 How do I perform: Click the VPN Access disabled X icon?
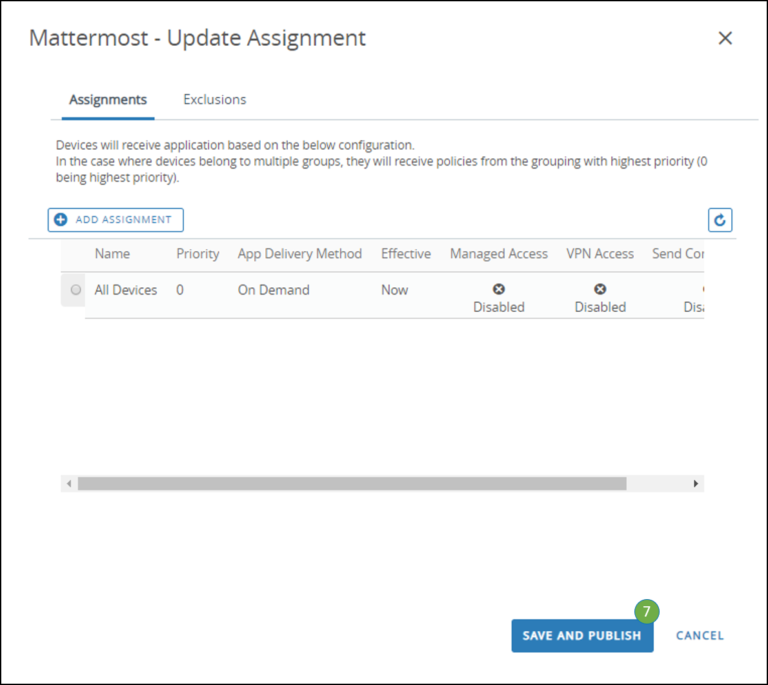[600, 289]
